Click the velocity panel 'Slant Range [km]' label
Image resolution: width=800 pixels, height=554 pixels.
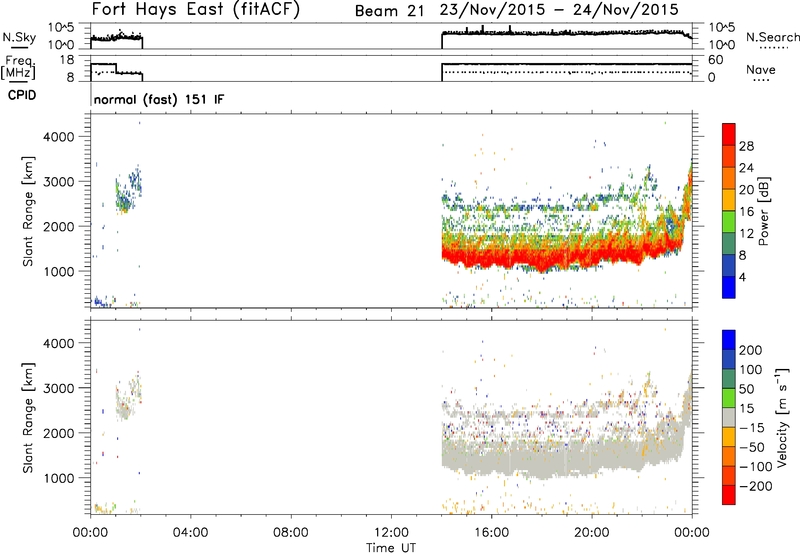coord(28,418)
